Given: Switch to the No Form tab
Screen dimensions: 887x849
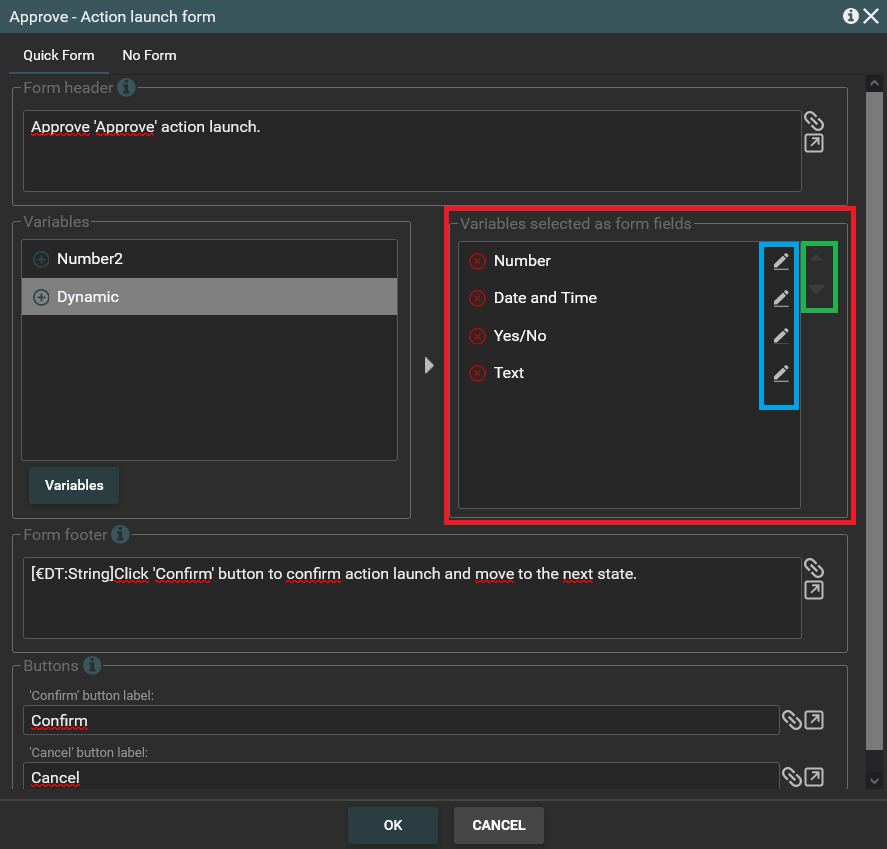Looking at the screenshot, I should tap(149, 55).
